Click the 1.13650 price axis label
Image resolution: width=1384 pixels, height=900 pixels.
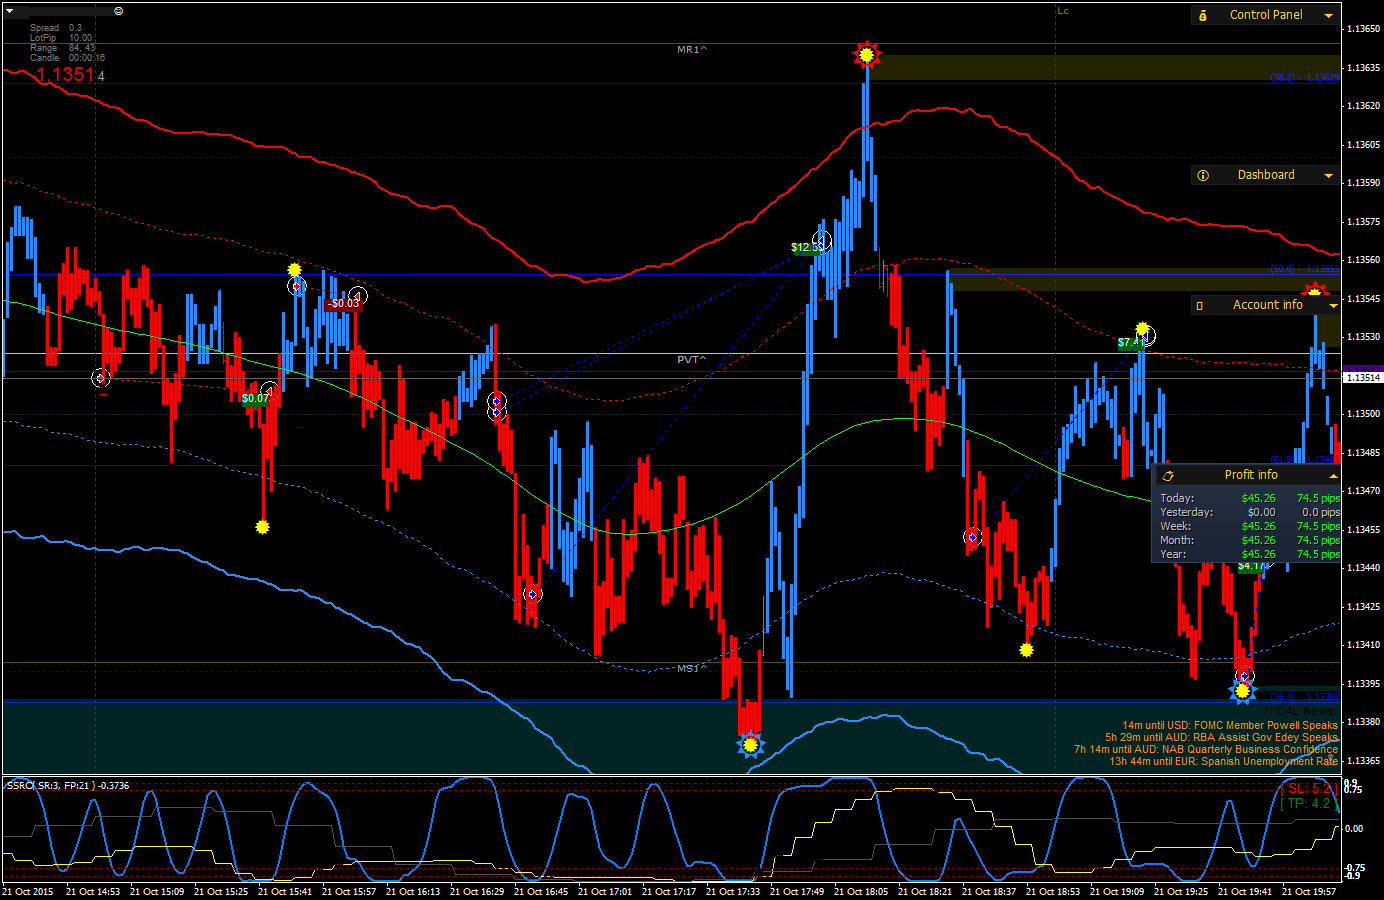(x=1363, y=29)
